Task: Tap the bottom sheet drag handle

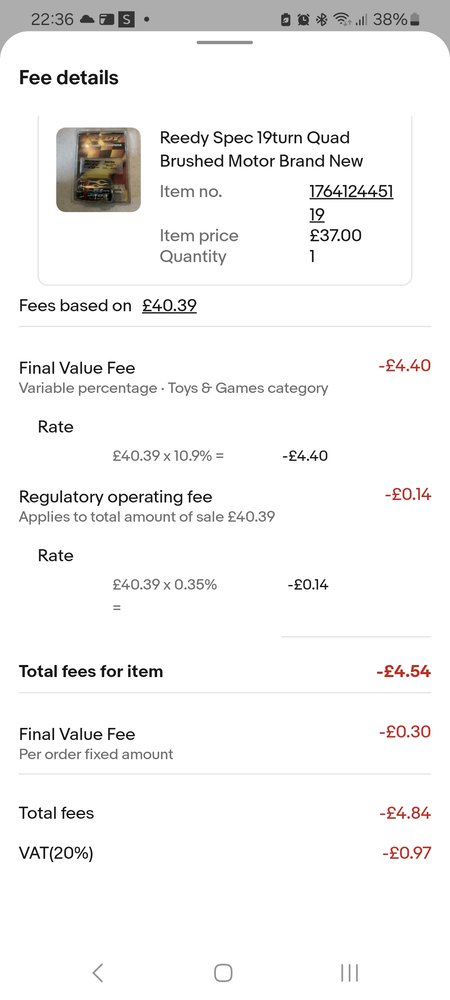Action: tap(224, 43)
